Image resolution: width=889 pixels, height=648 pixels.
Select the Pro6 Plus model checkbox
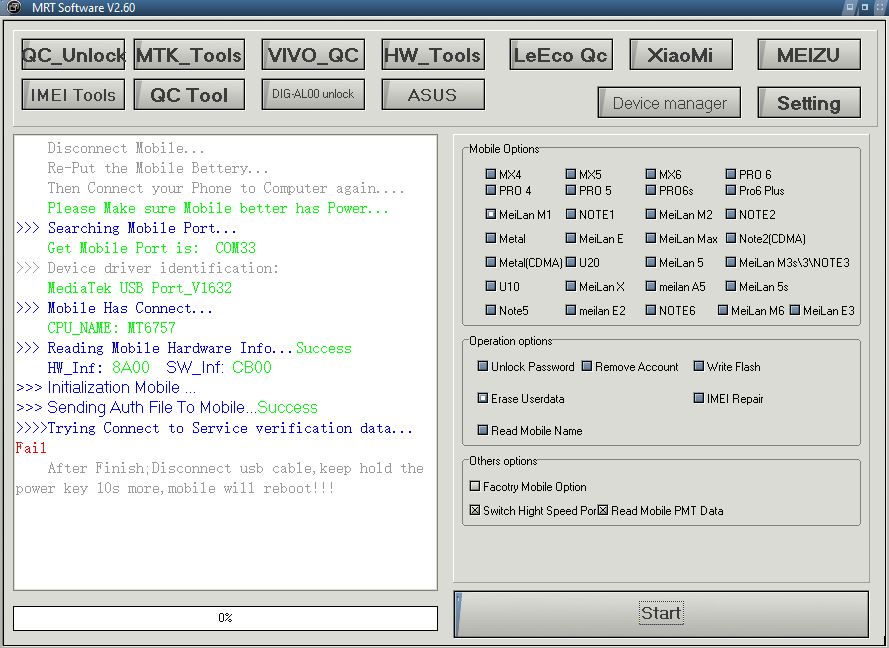tap(731, 190)
